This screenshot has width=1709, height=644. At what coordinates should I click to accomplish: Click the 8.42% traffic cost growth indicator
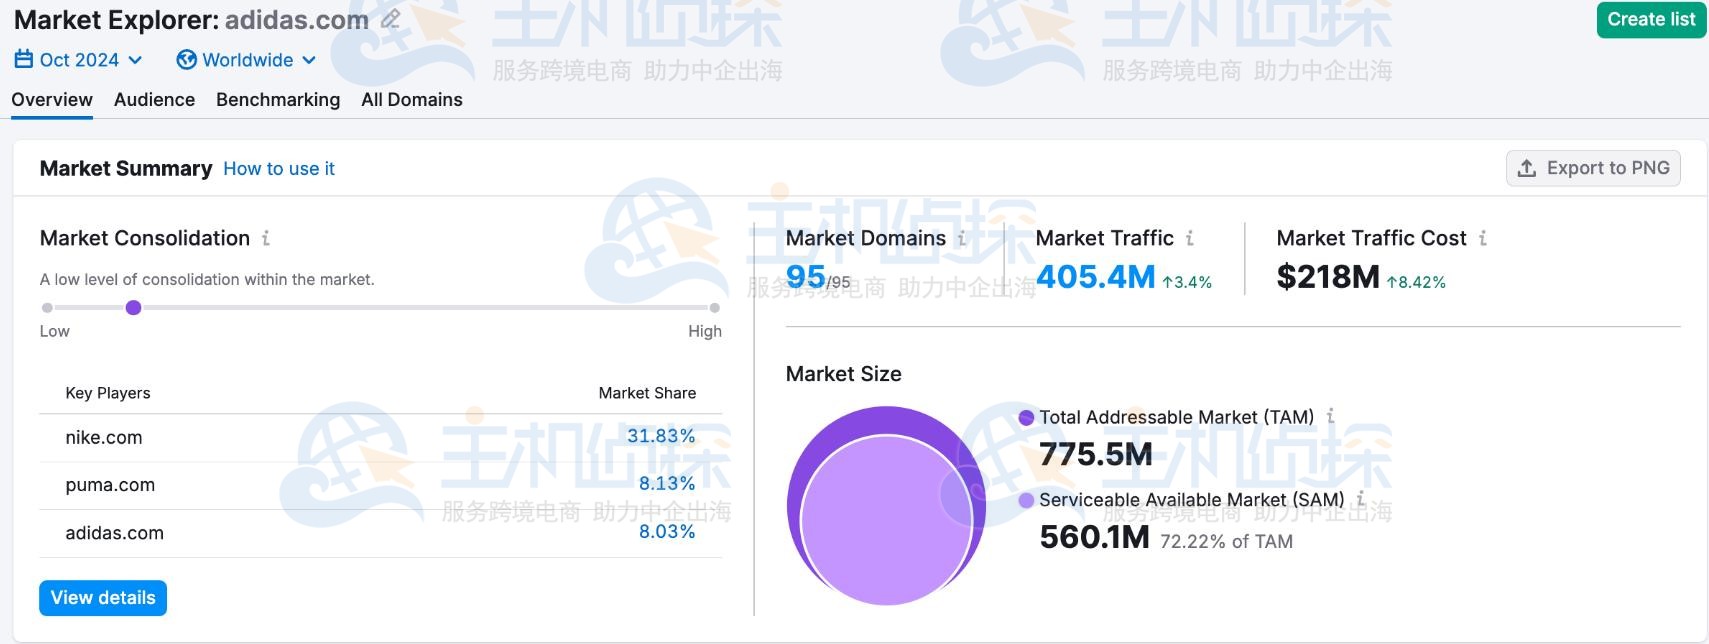click(1416, 282)
